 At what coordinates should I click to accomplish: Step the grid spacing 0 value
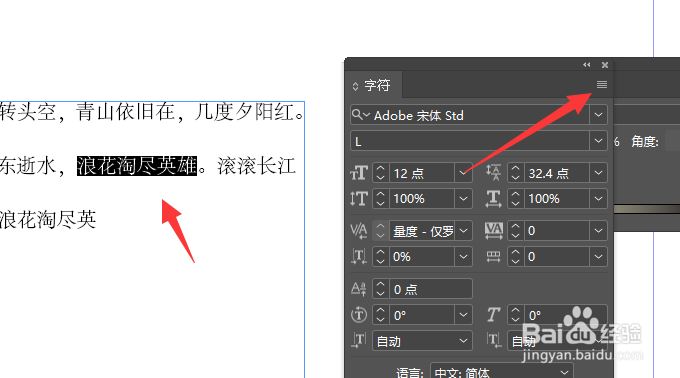pyautogui.click(x=515, y=257)
